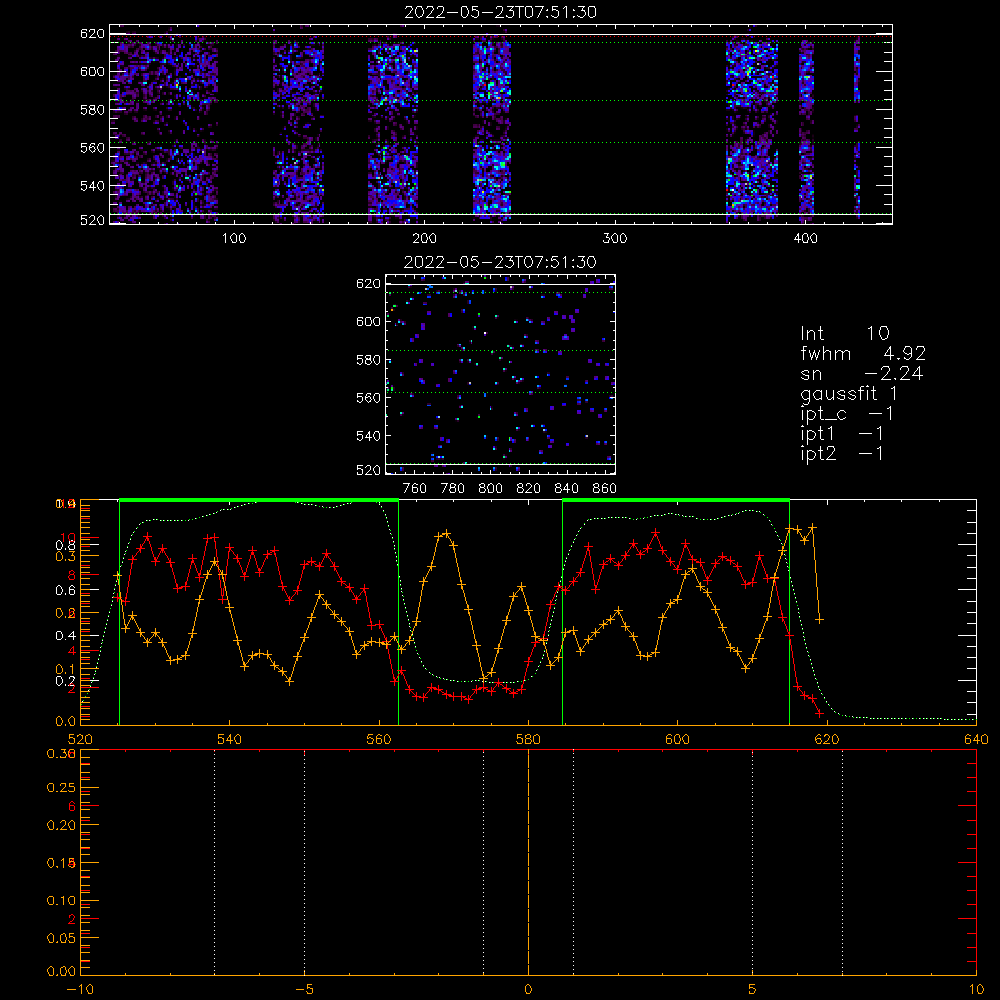The height and width of the screenshot is (1000, 1000).
Task: Click y-axis label 0.25 of bottom plot
Action: pyautogui.click(x=61, y=788)
